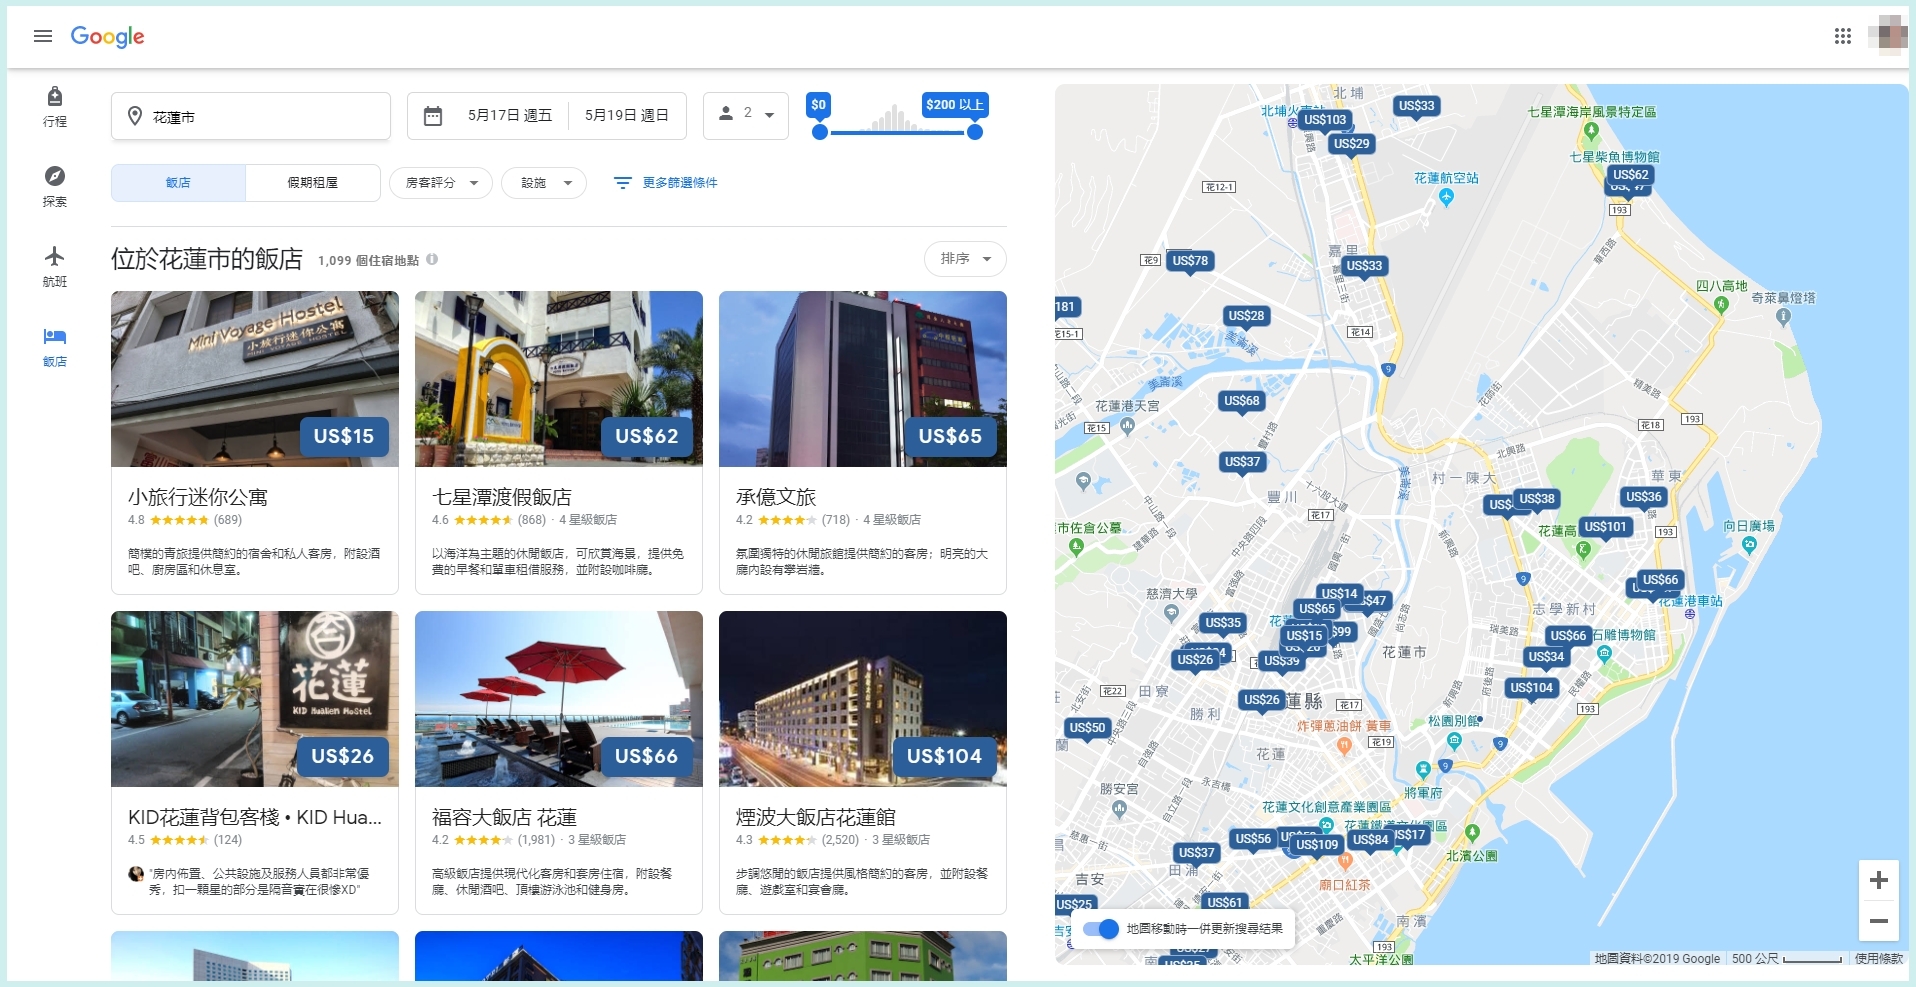Click the $0 minimum price slider handle
Image resolution: width=1916 pixels, height=987 pixels.
(820, 132)
